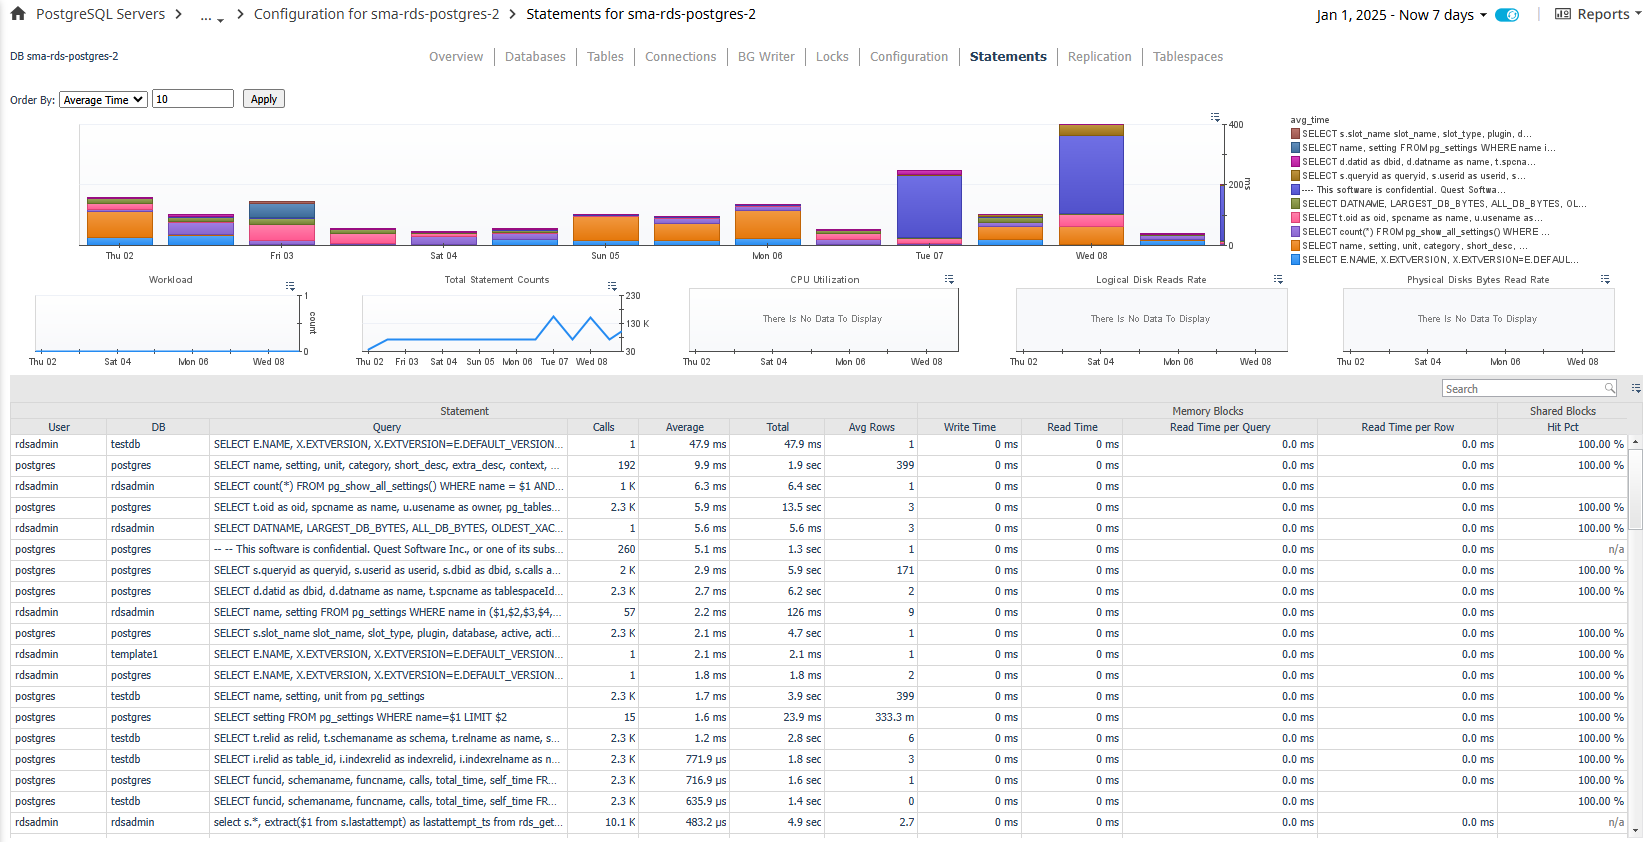Screen dimensions: 1652x842
Task: Click the Reports chart icon
Action: [x=1562, y=14]
